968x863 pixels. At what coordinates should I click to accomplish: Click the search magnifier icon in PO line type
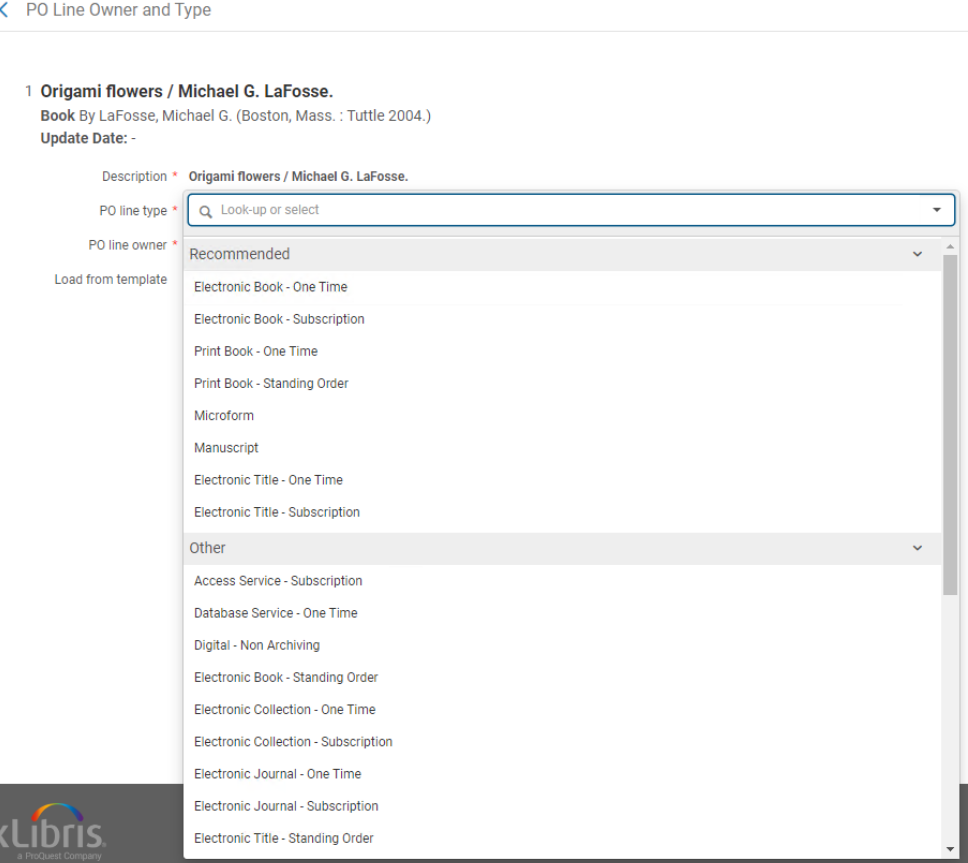[206, 211]
